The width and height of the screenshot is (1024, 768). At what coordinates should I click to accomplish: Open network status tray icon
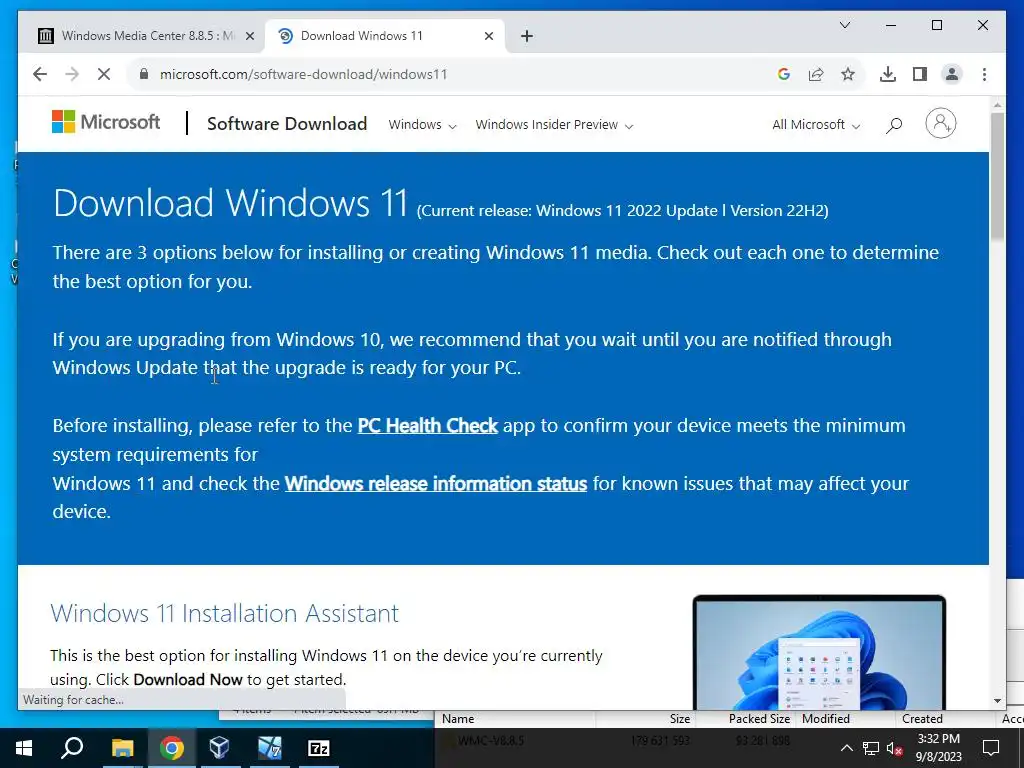tap(871, 748)
